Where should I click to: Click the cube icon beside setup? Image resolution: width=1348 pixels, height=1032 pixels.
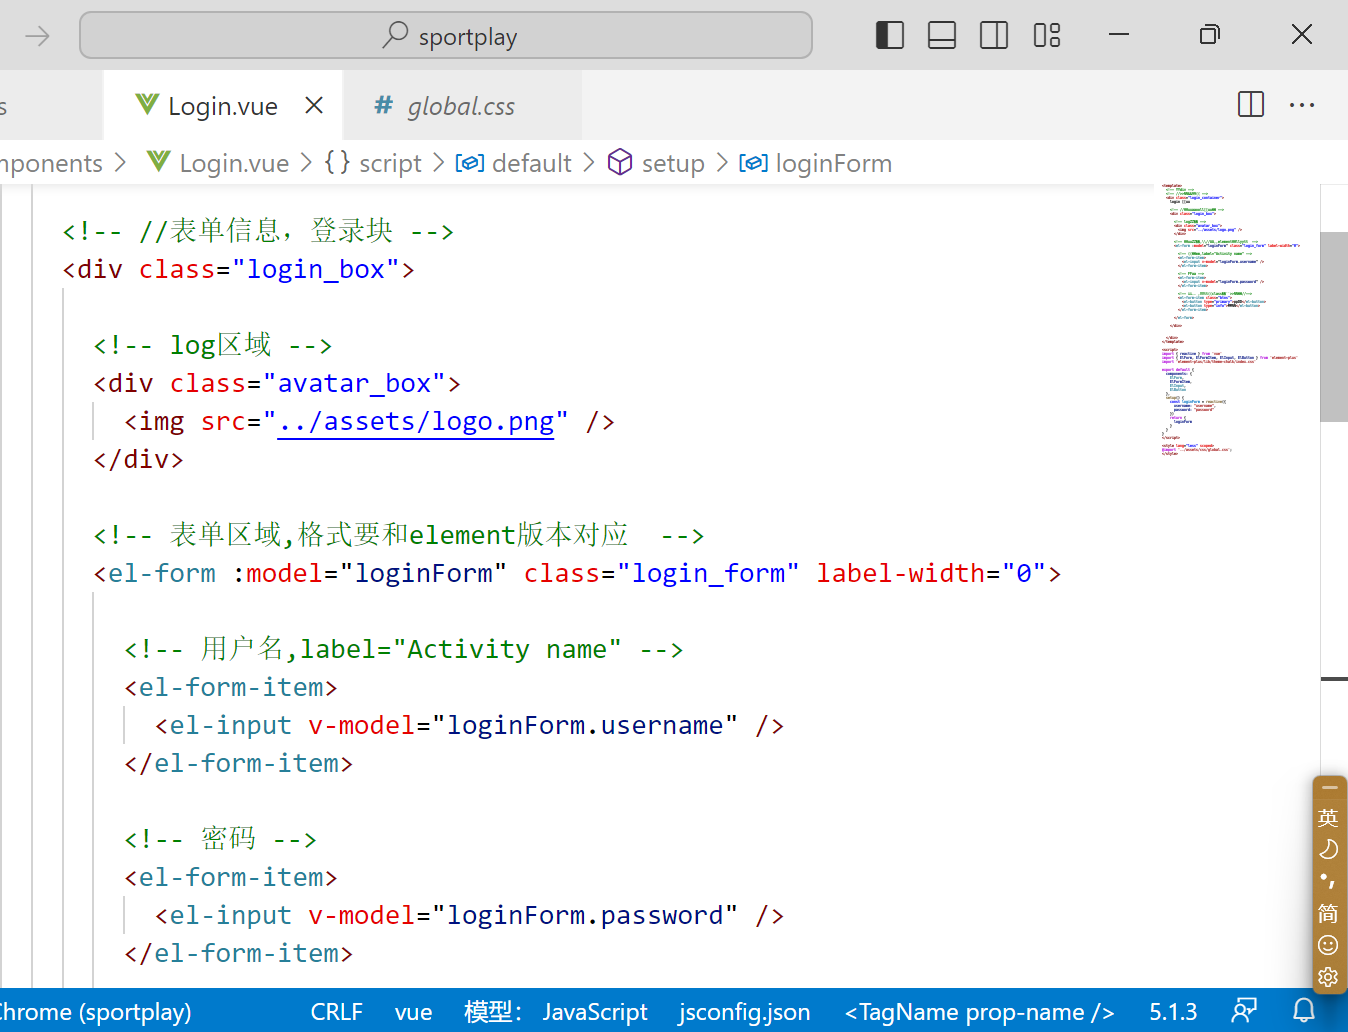click(620, 162)
